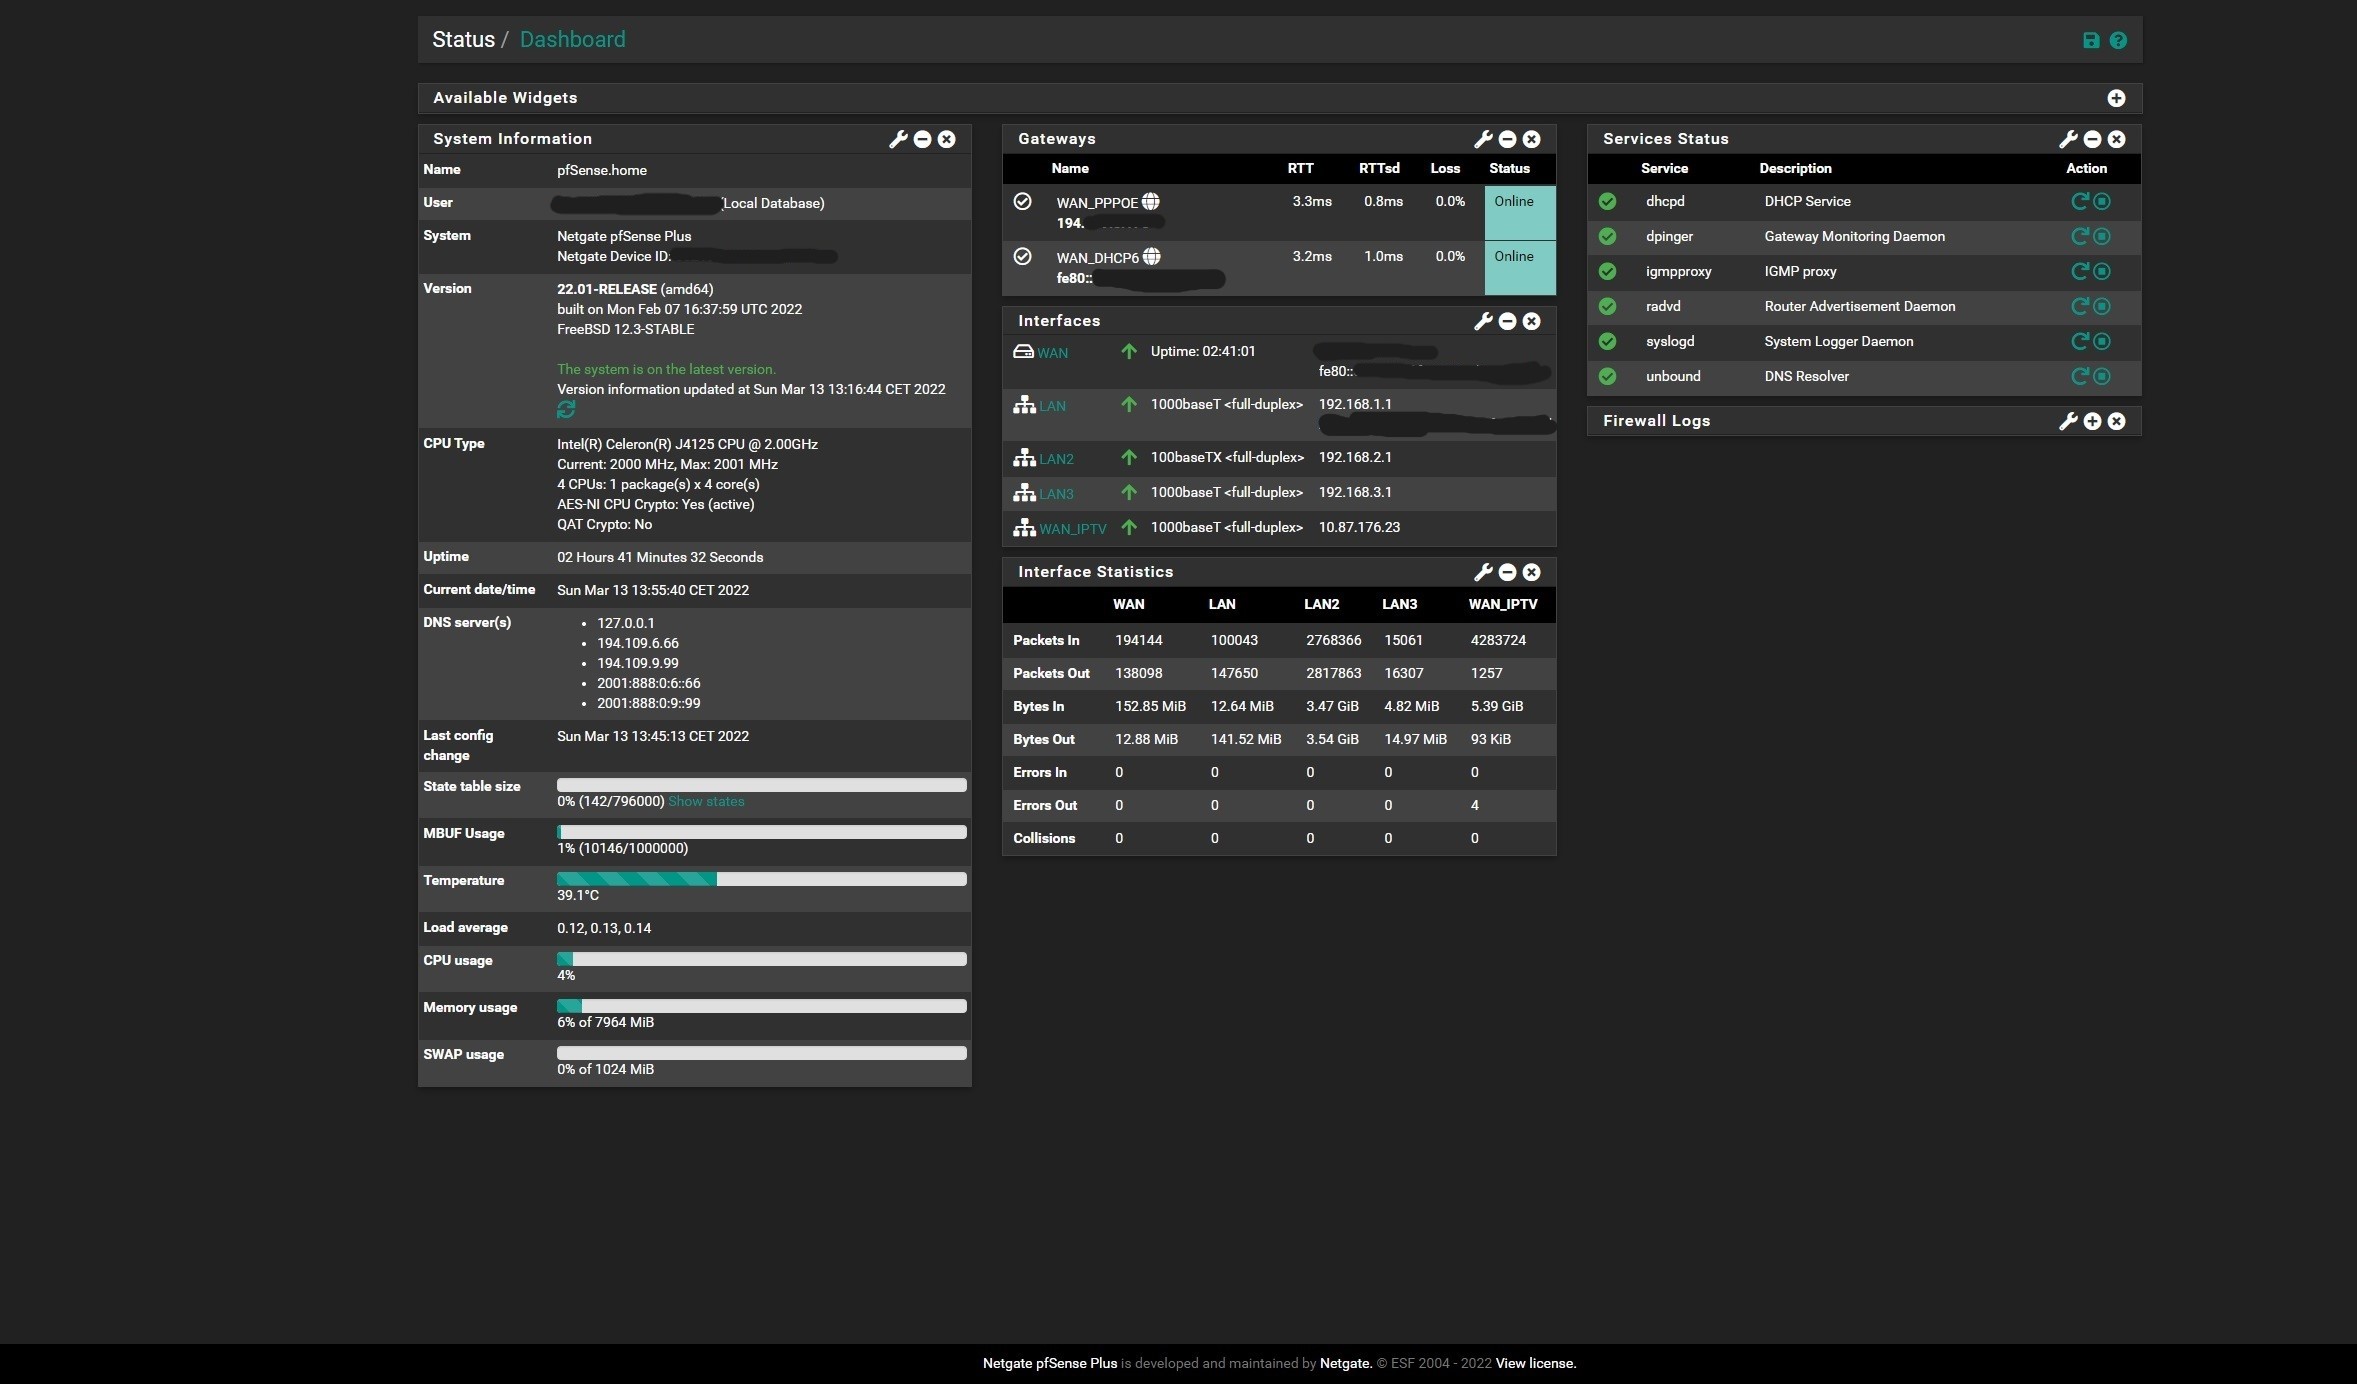Click the save dashboard layout icon
Viewport: 2357px width, 1384px height.
pyautogui.click(x=2091, y=40)
